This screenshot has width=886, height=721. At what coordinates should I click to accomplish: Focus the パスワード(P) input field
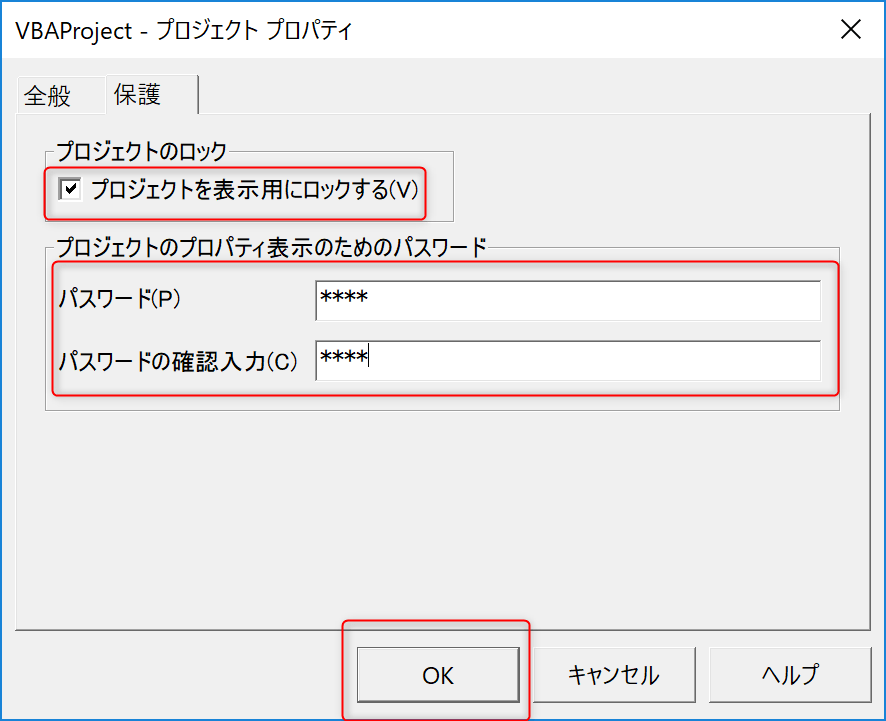[x=567, y=300]
